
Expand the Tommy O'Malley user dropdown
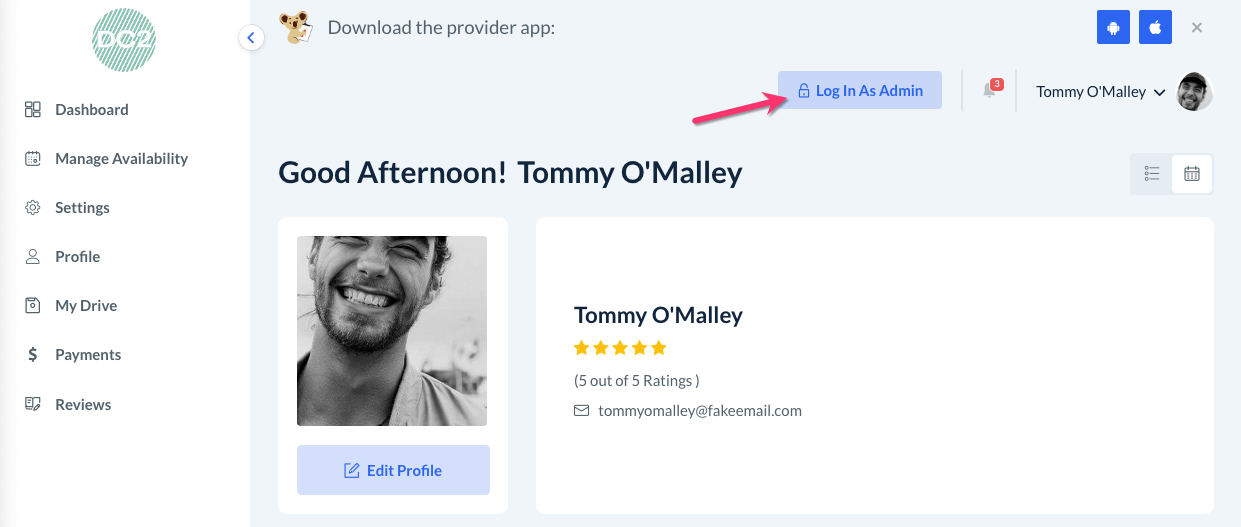1100,92
